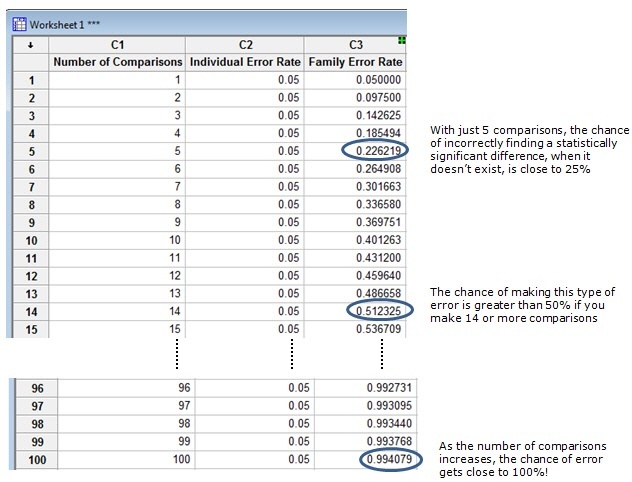Click the 'Individual Error Rate' column name cell
The image size is (632, 482).
pyautogui.click(x=245, y=62)
